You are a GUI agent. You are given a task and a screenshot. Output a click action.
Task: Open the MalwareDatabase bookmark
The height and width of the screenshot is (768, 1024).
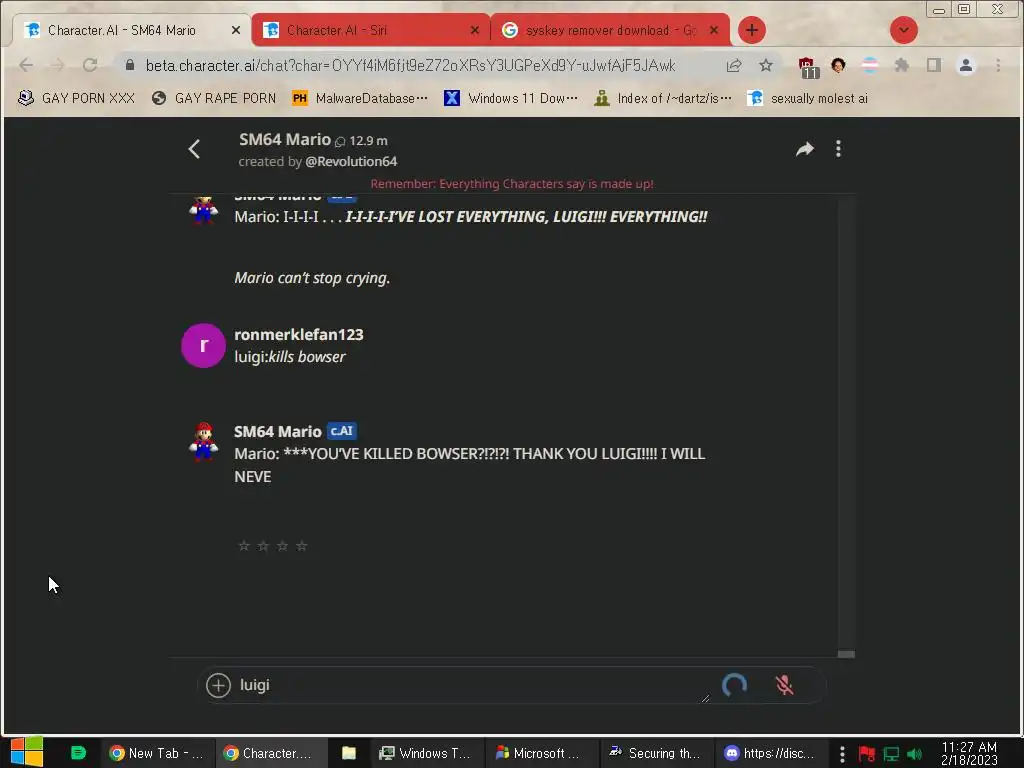[360, 98]
